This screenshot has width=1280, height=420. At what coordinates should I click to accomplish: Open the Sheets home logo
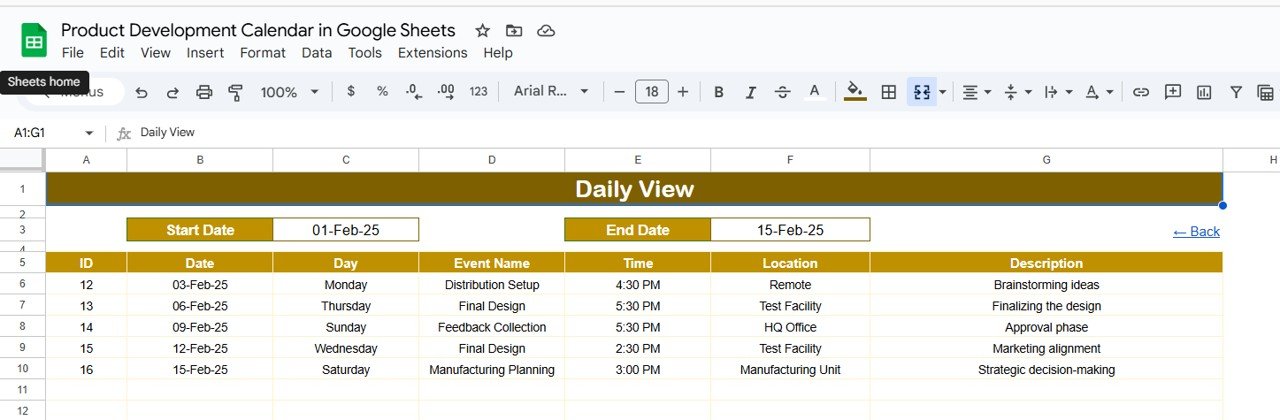pos(34,41)
